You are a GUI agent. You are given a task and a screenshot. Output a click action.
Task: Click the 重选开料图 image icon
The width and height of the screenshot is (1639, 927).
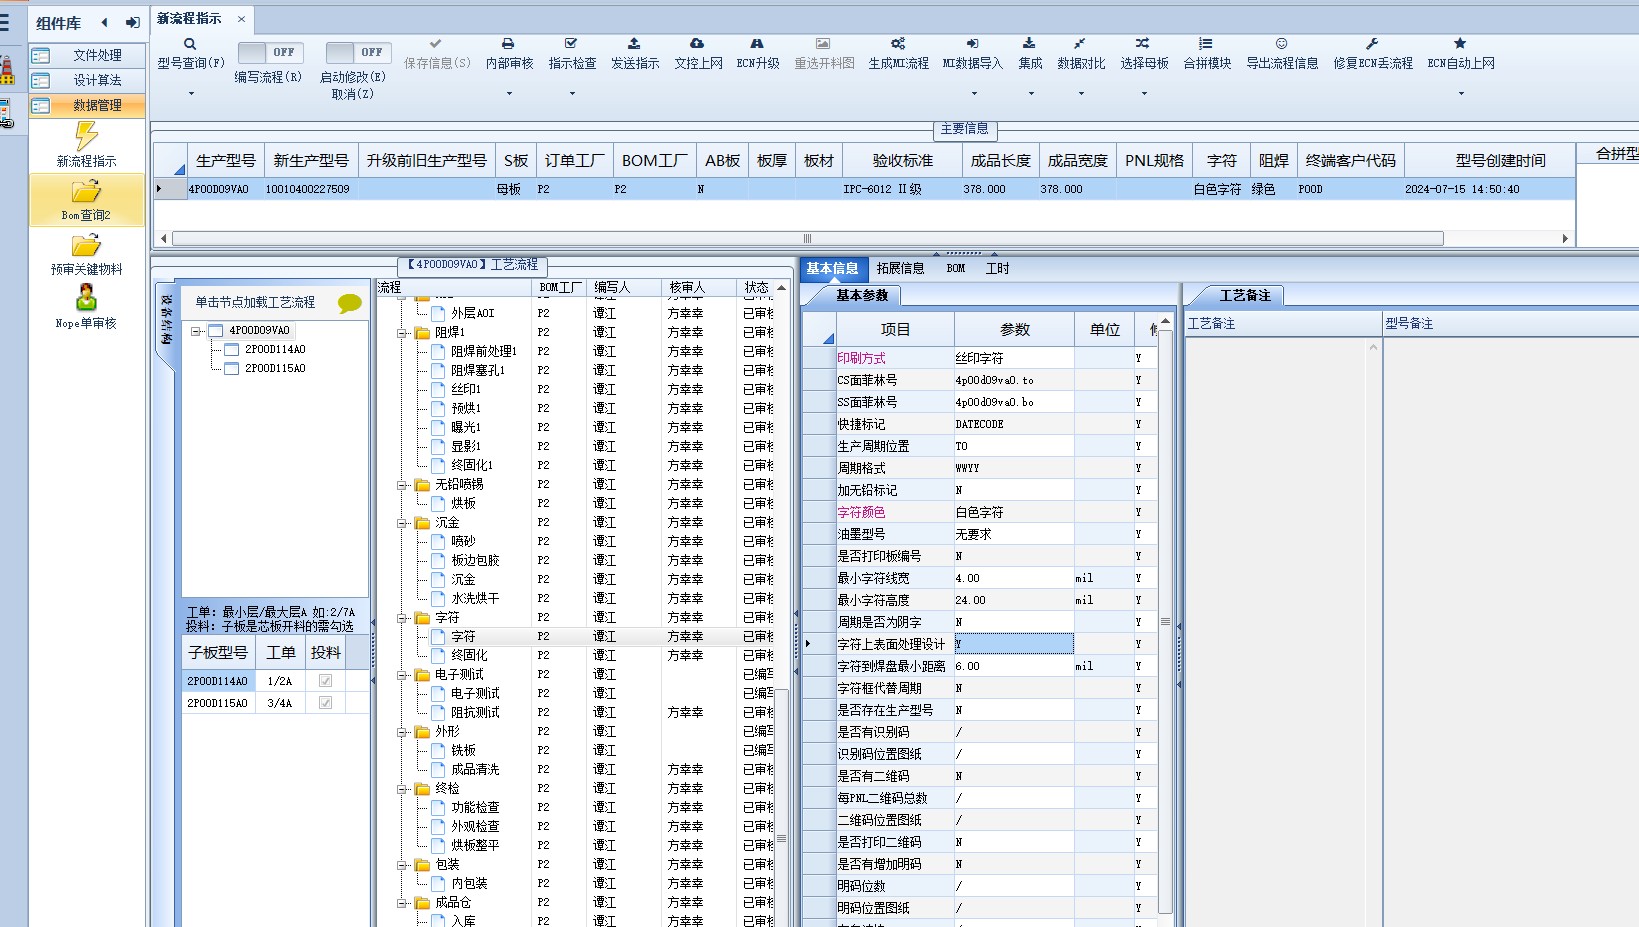click(823, 44)
